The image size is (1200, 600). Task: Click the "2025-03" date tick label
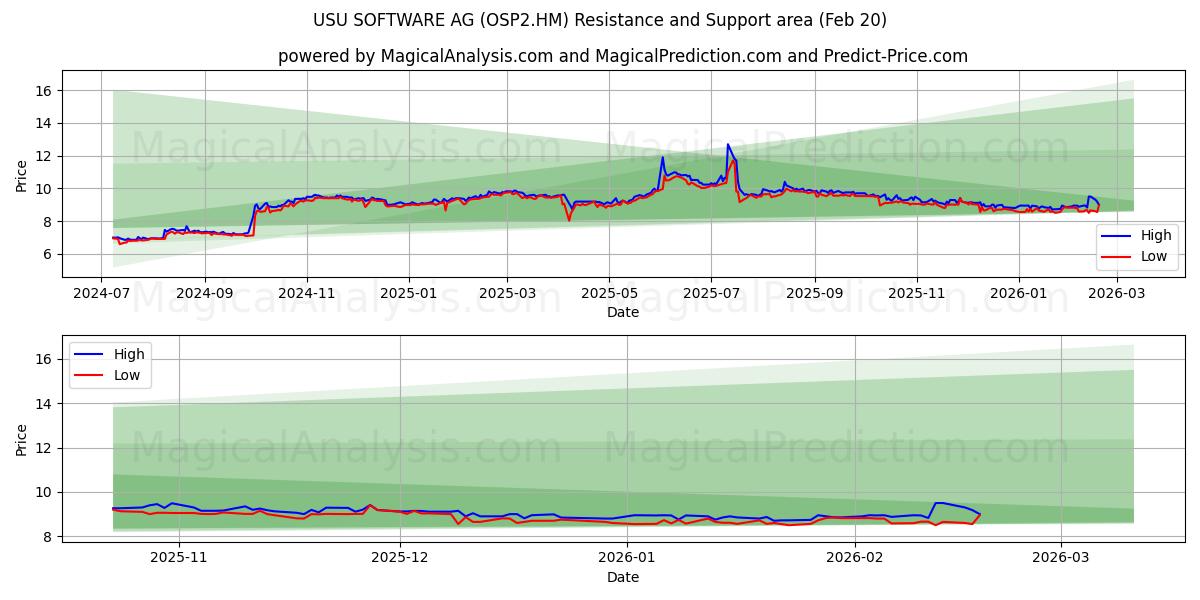506,294
